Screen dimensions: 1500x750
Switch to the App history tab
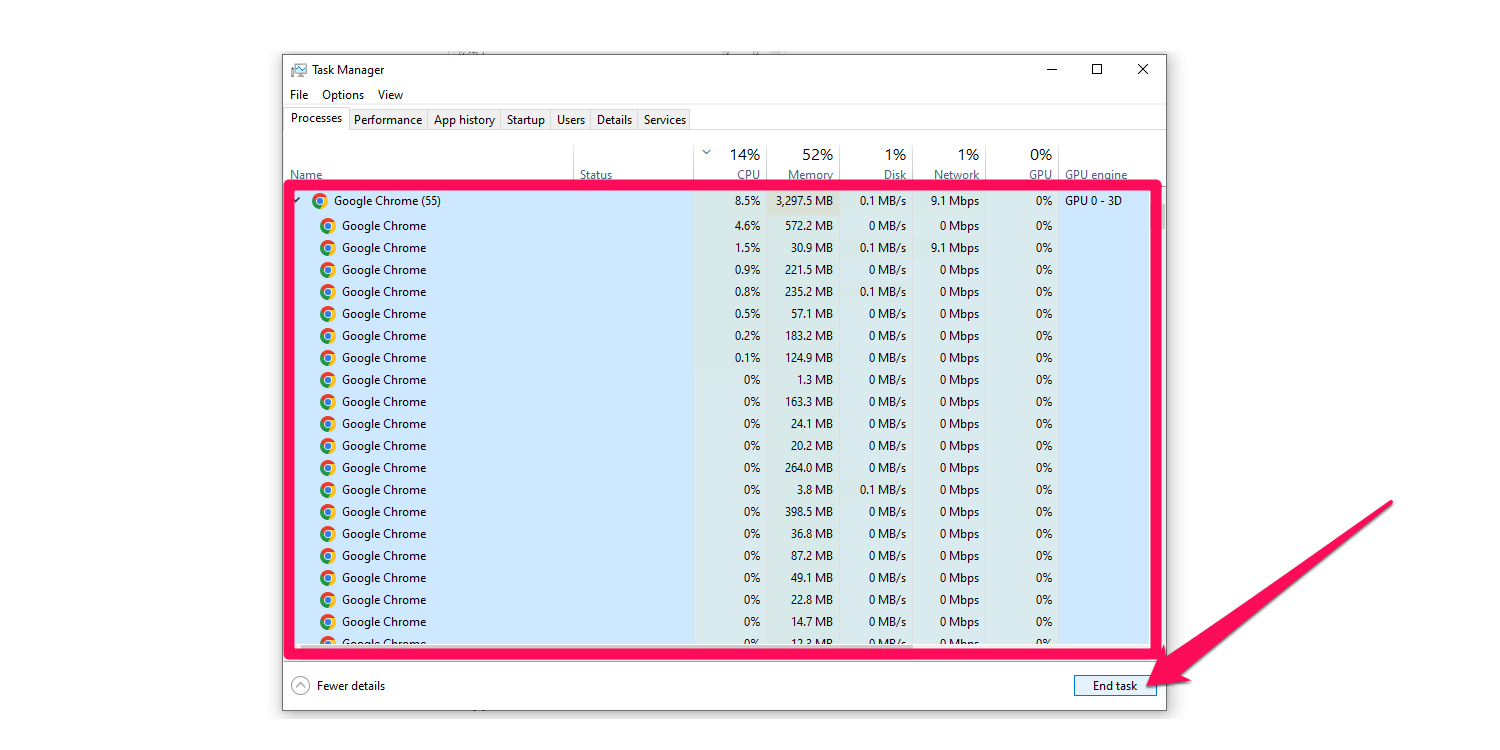tap(464, 120)
